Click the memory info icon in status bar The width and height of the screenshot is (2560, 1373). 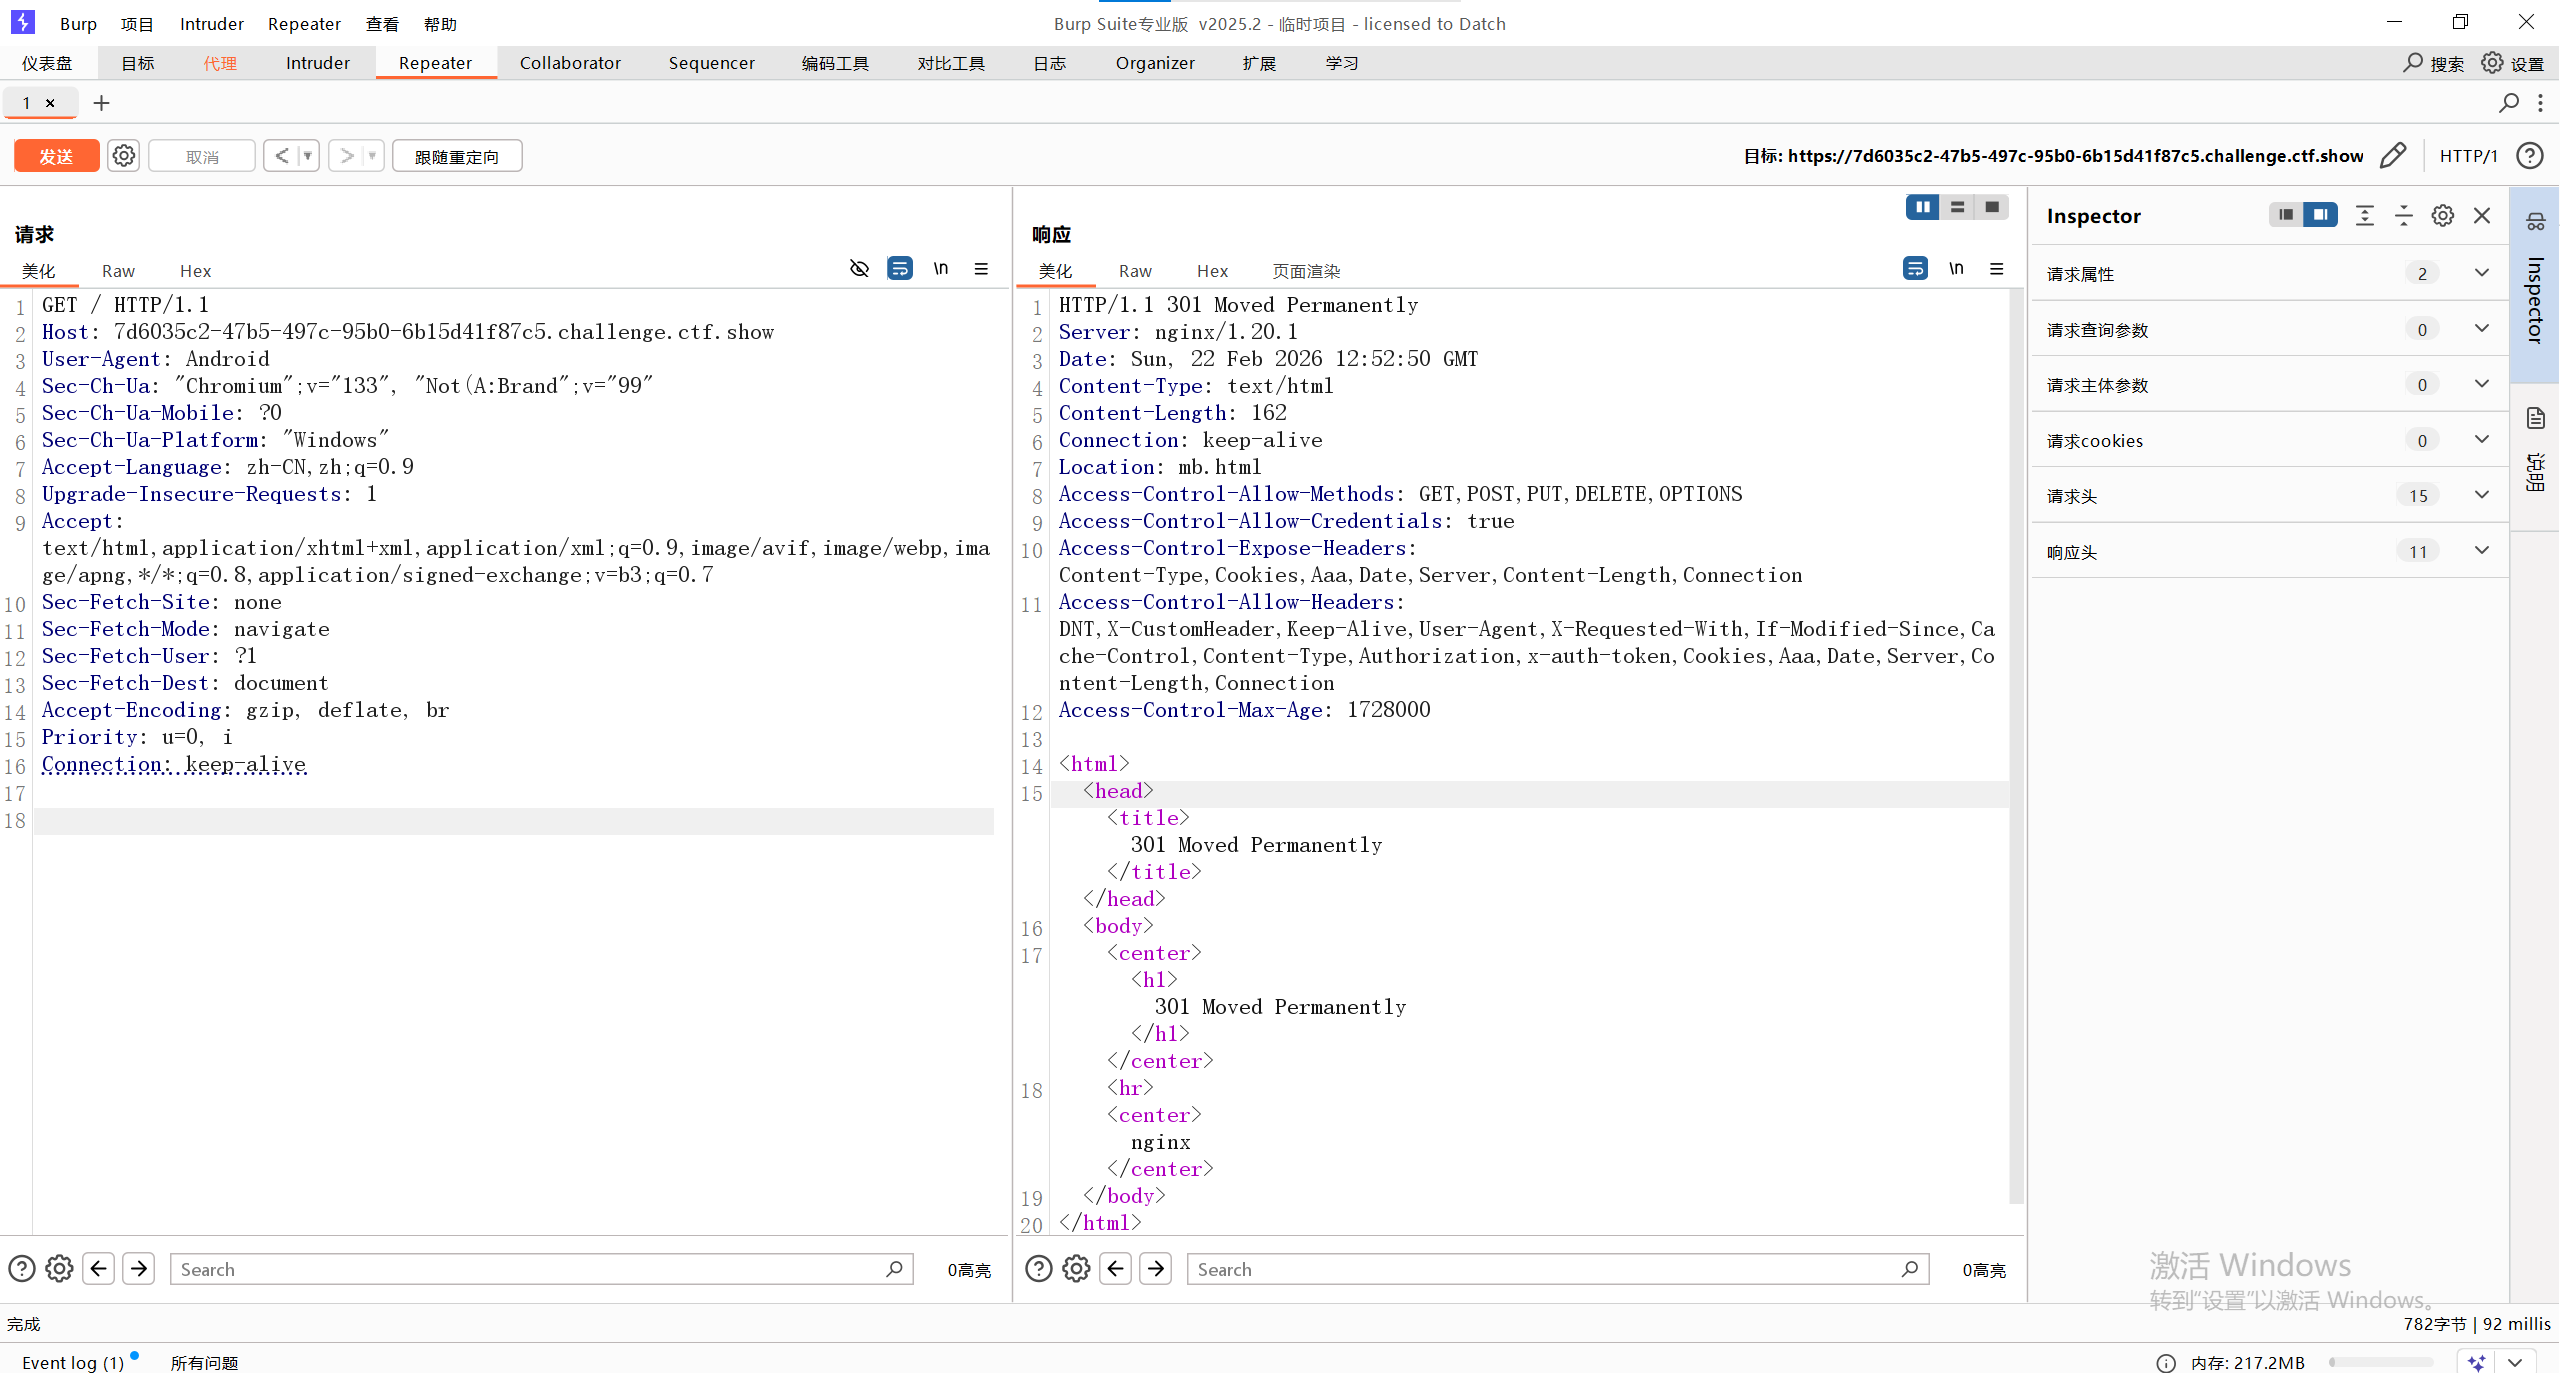(x=2165, y=1363)
